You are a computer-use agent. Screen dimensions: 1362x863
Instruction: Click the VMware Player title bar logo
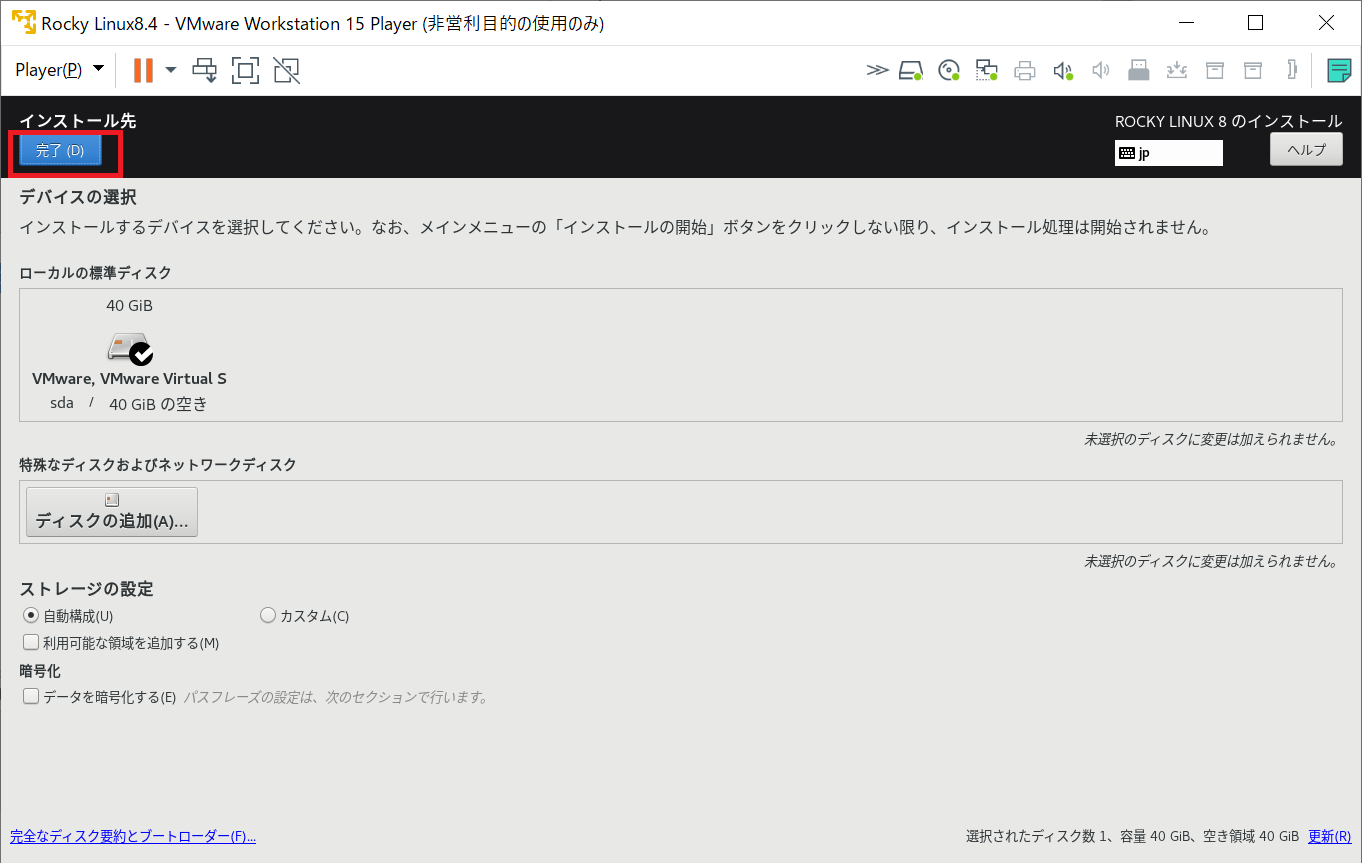[x=23, y=22]
